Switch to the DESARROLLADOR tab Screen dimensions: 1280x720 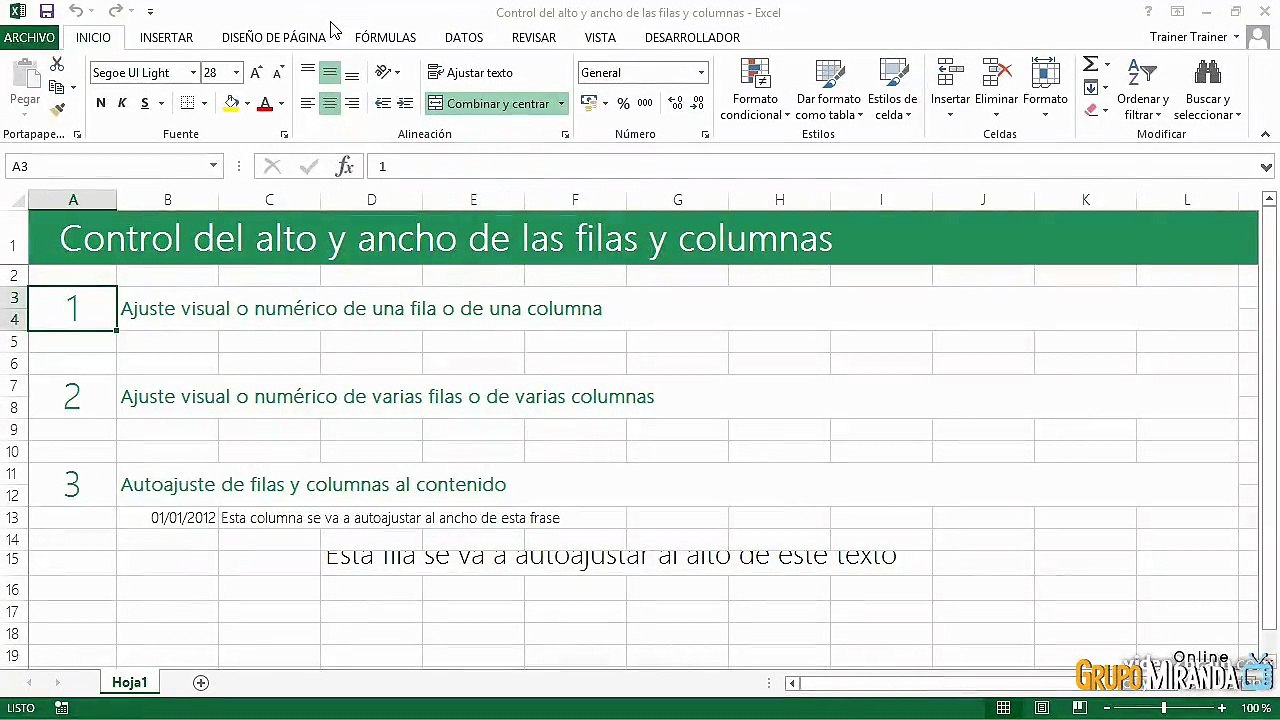coord(692,37)
